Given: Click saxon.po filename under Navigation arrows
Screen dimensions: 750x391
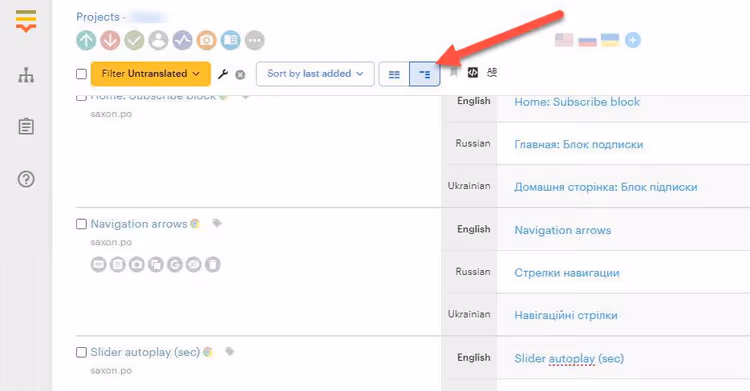Looking at the screenshot, I should [x=111, y=242].
